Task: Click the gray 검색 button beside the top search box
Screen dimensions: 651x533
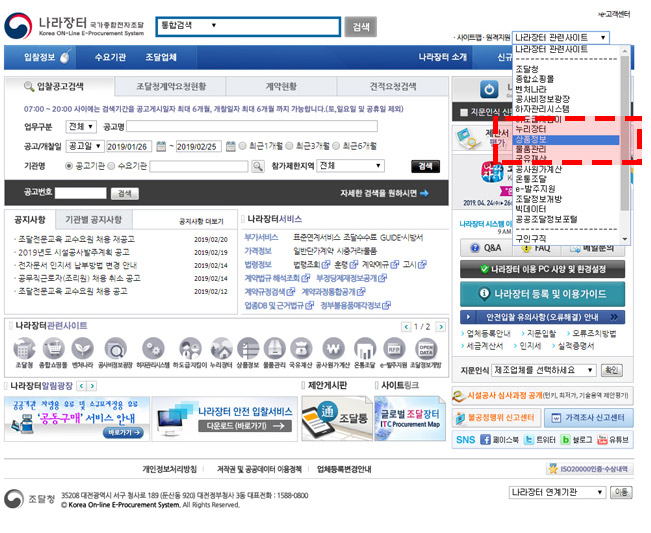Action: coord(361,27)
